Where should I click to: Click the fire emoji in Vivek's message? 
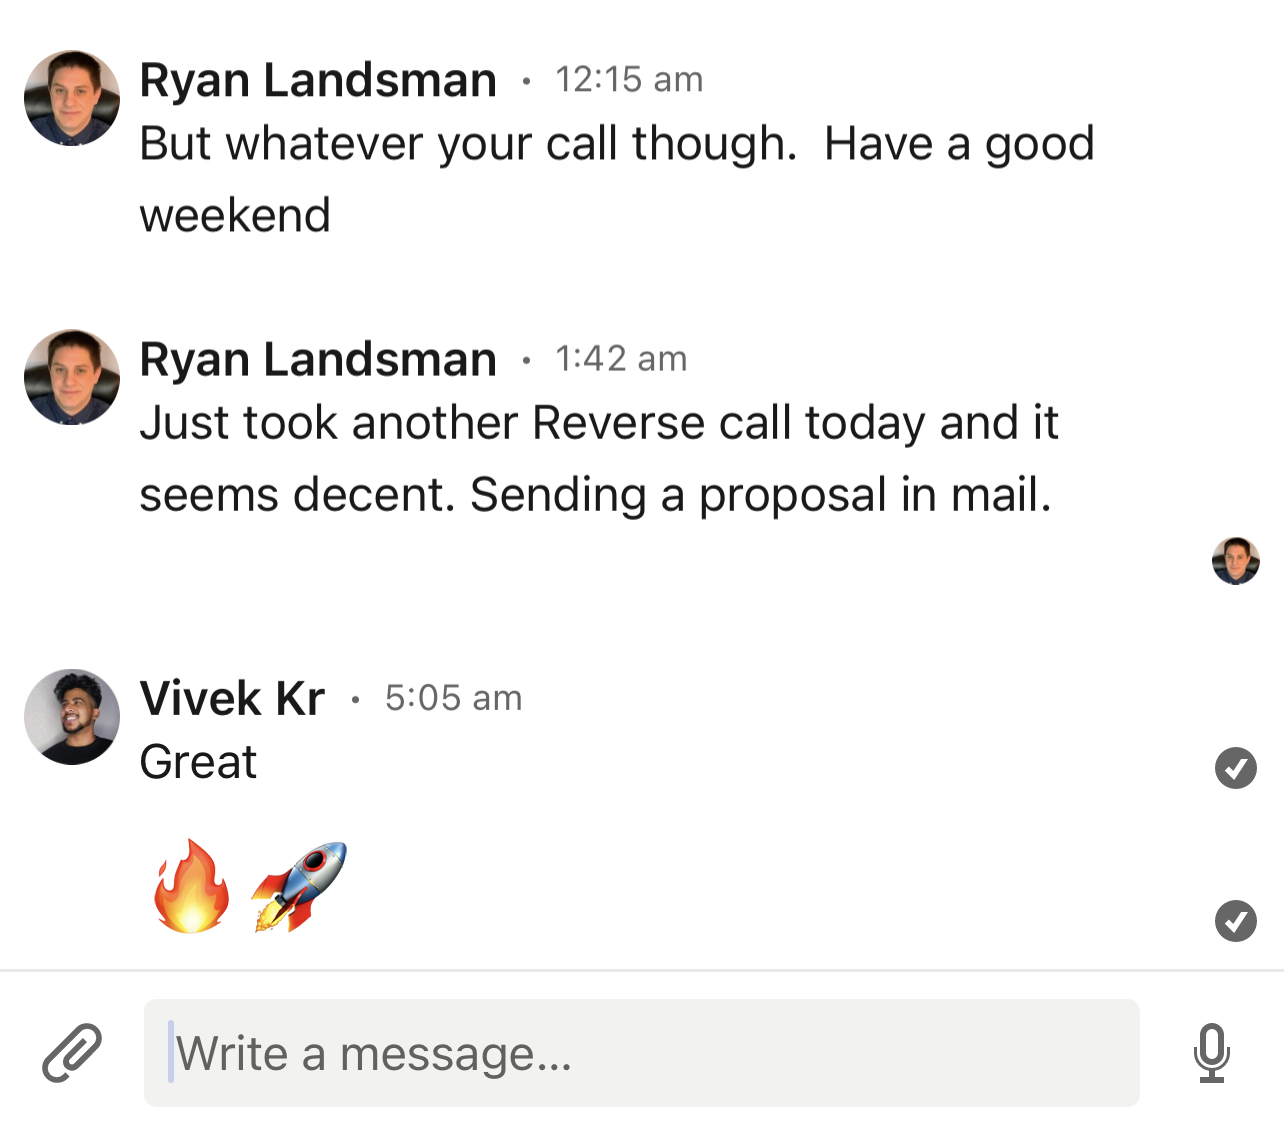click(x=190, y=886)
